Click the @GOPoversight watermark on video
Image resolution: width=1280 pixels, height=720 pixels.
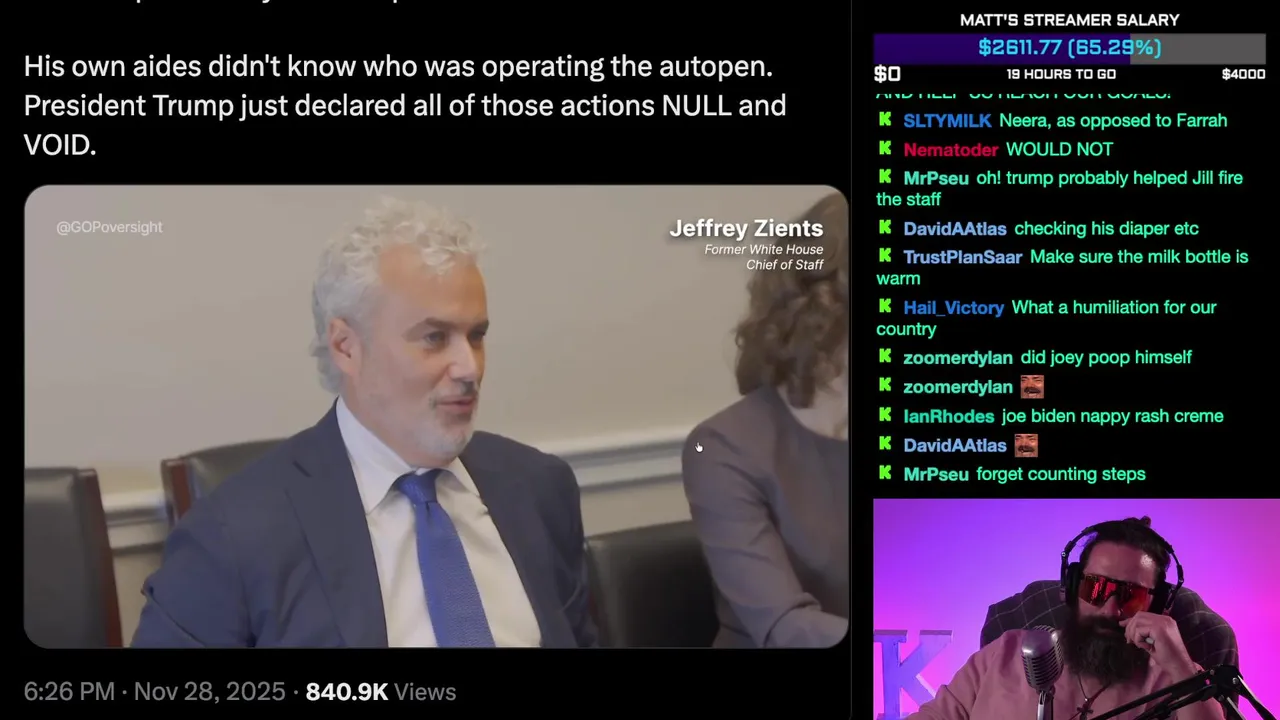point(109,227)
